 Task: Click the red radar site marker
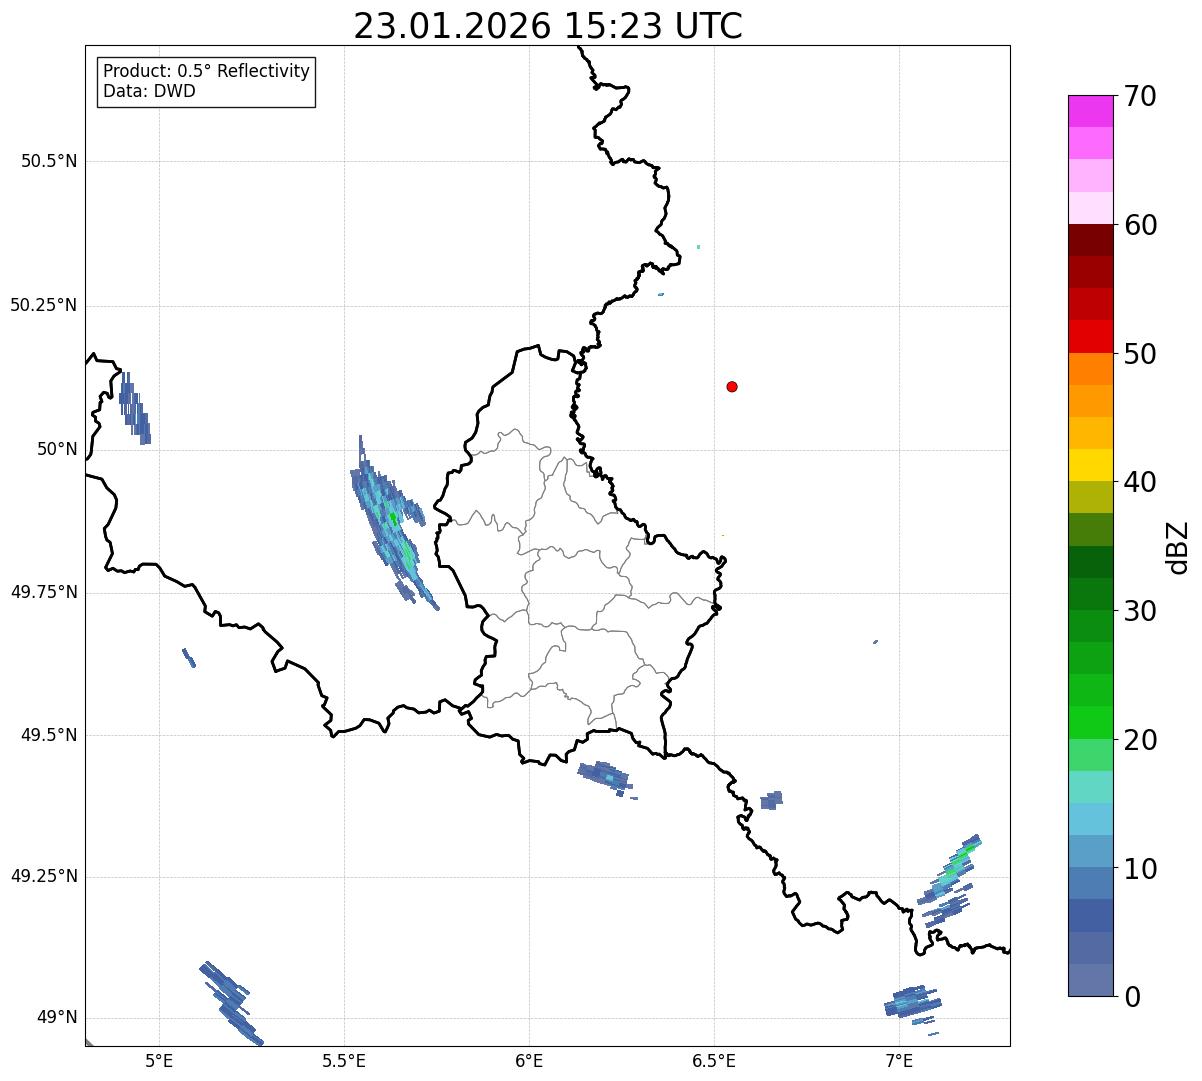732,386
